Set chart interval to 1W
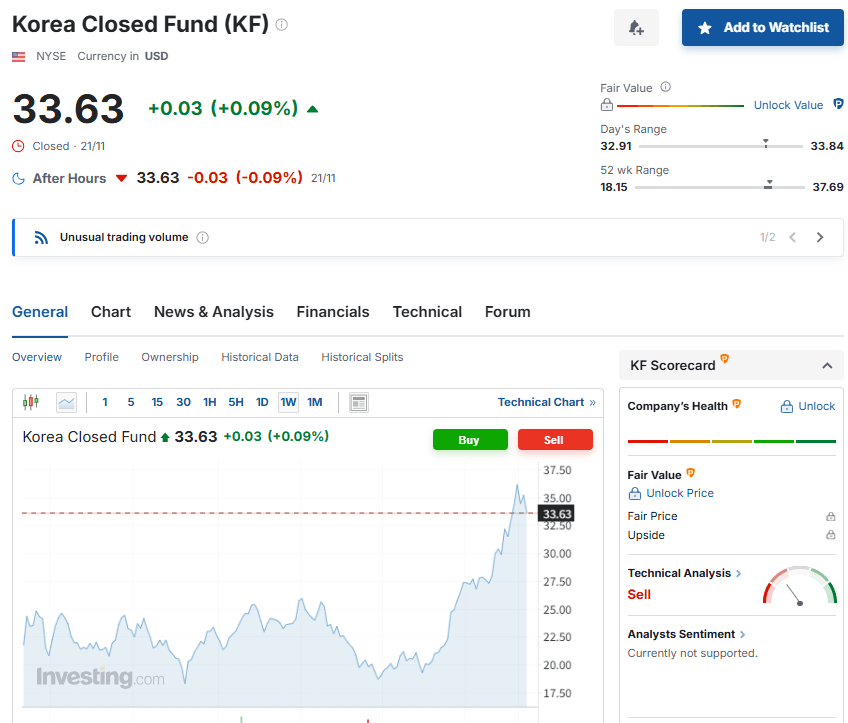Viewport: 848px width, 723px height. point(288,402)
